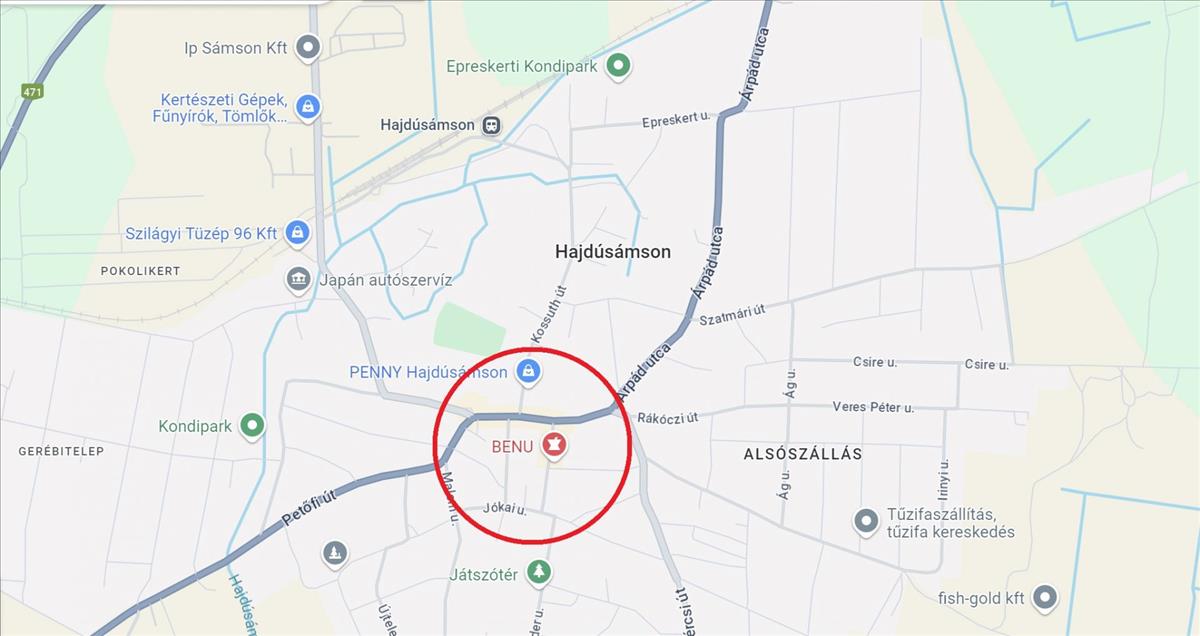Screen dimensions: 1200x636
Task: Open the Hajdúsámson train station icon
Action: [x=490, y=125]
